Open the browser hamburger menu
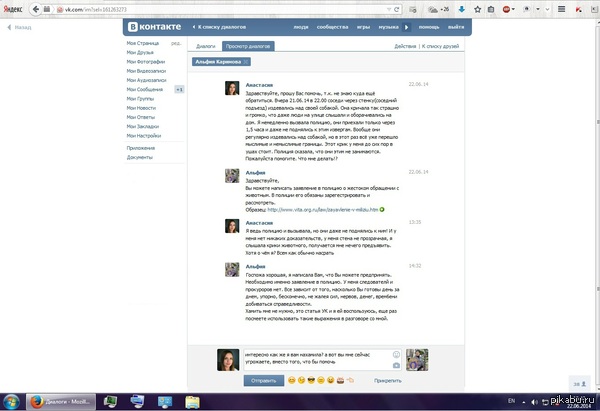Viewport: 600px width, 411px height. pos(561,9)
